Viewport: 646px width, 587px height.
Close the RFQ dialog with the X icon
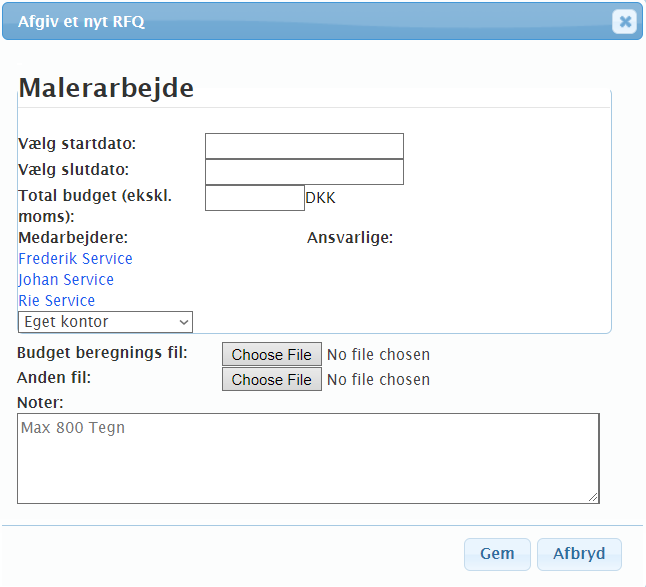(624, 21)
